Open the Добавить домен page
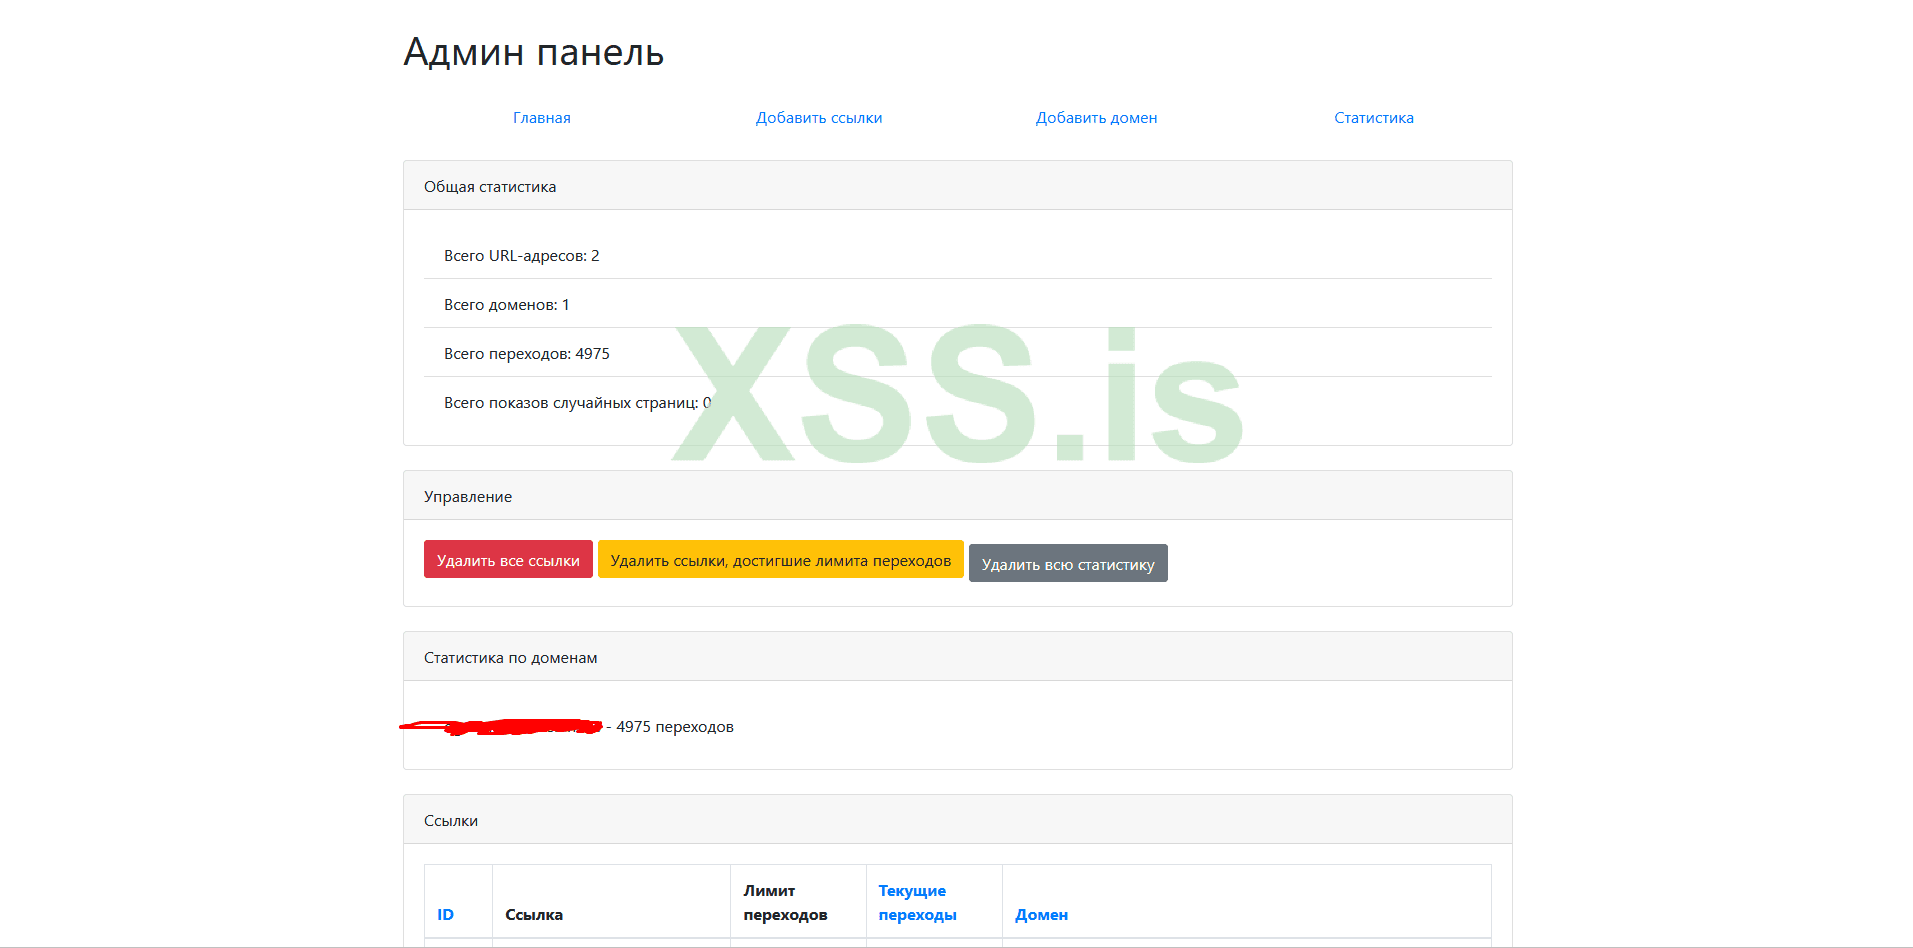Image resolution: width=1913 pixels, height=948 pixels. click(1096, 118)
